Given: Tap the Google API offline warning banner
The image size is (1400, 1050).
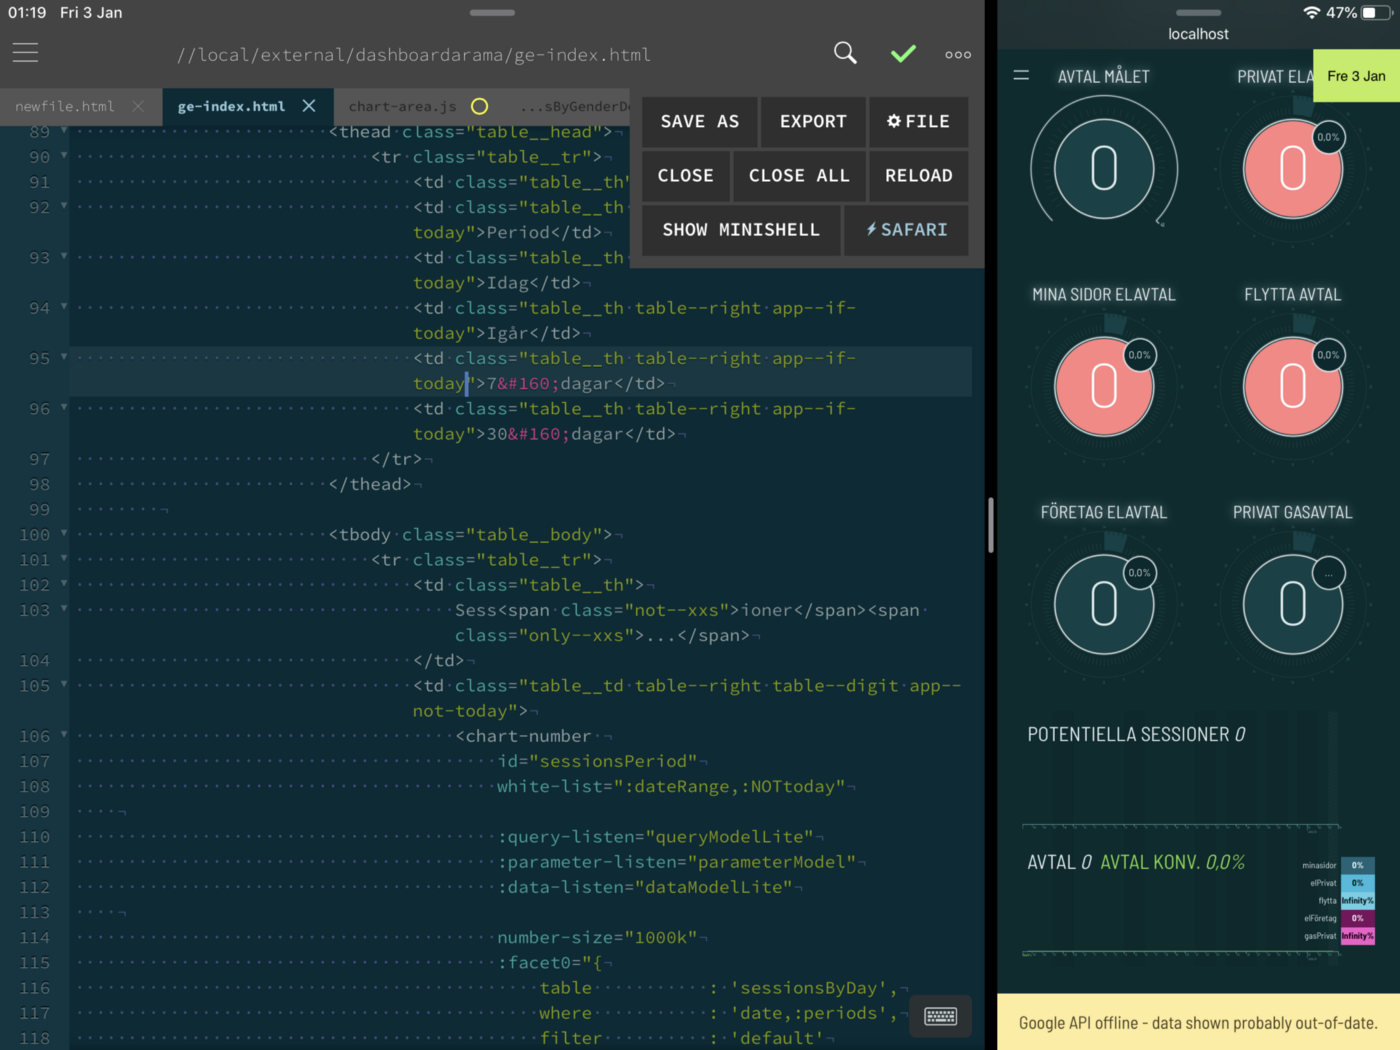Looking at the screenshot, I should pyautogui.click(x=1198, y=1022).
